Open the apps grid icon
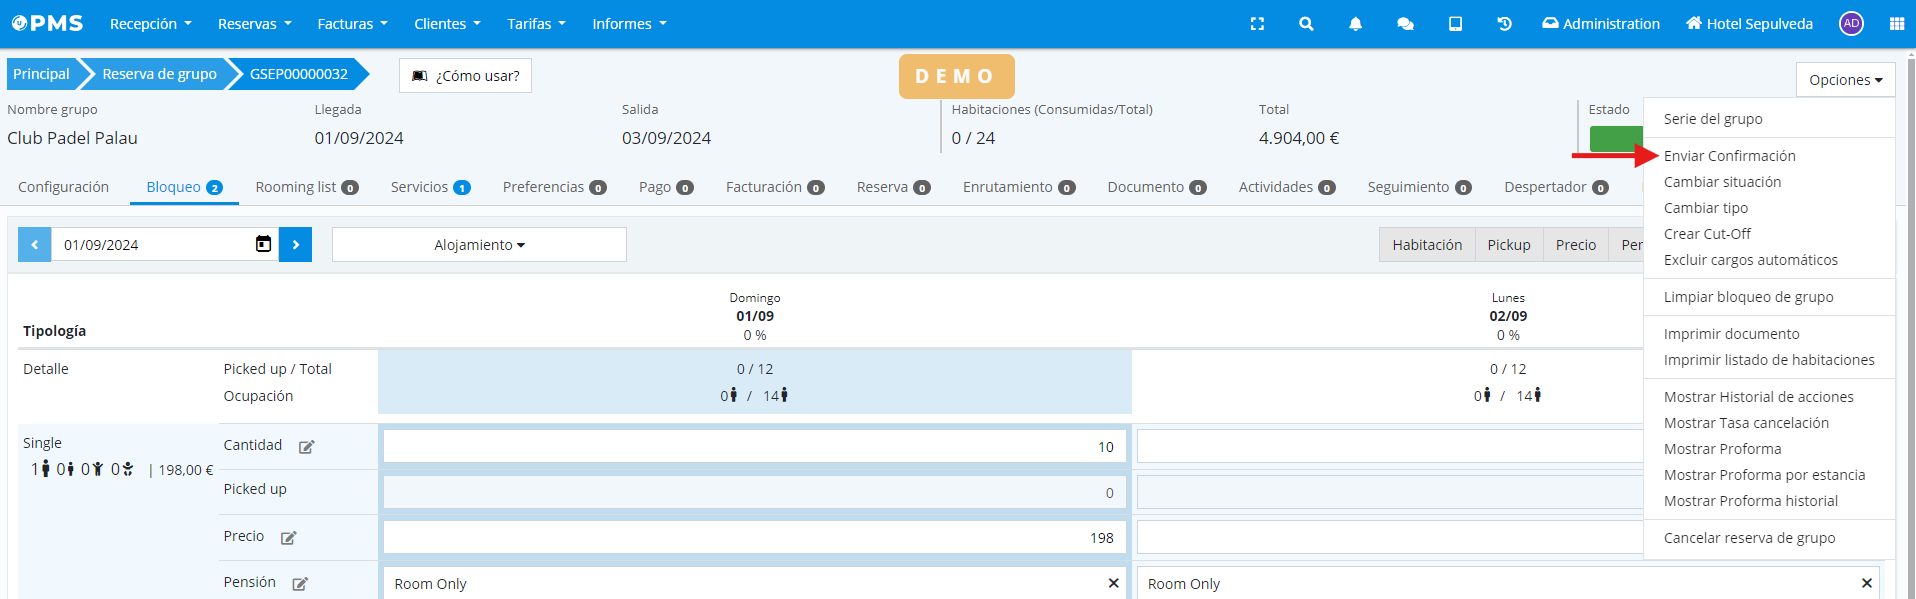This screenshot has height=599, width=1916. click(x=1896, y=24)
